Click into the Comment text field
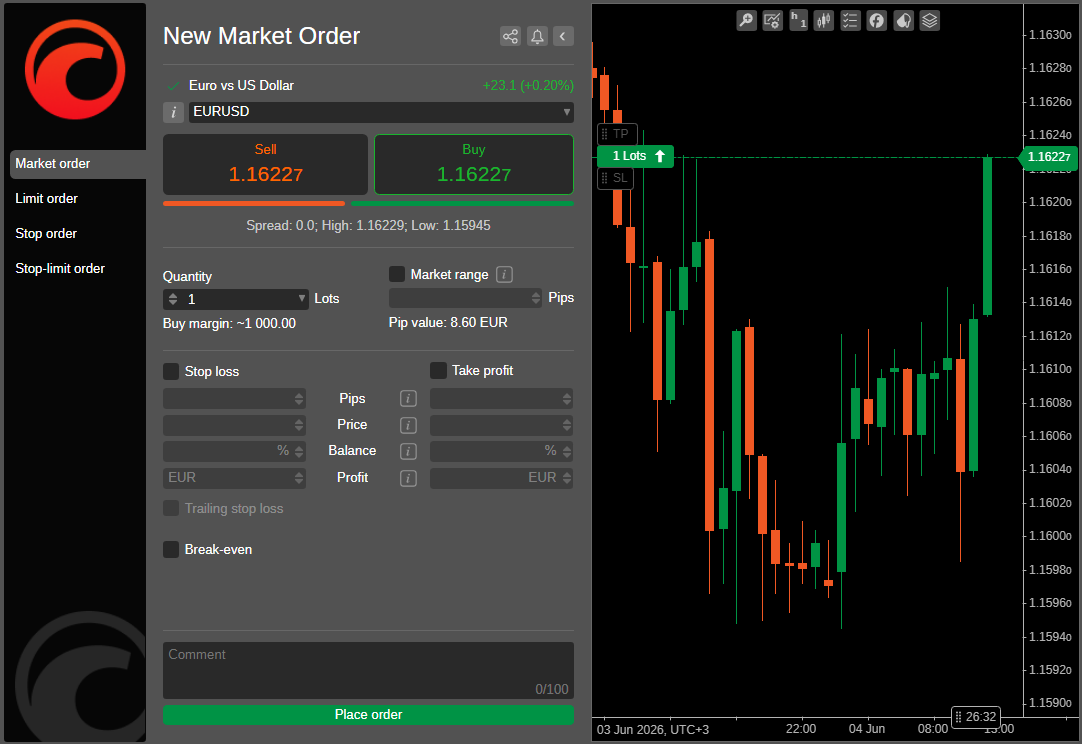1082x744 pixels. tap(368, 670)
